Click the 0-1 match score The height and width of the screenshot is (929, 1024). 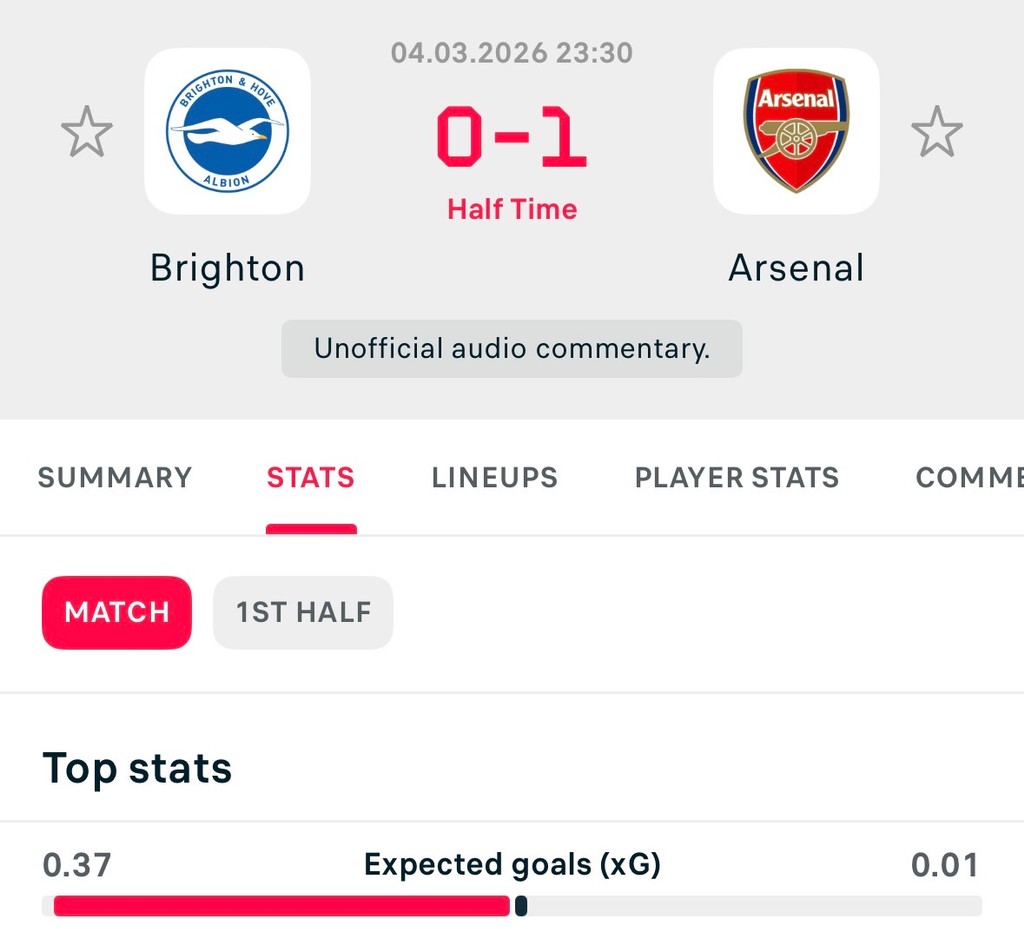512,137
